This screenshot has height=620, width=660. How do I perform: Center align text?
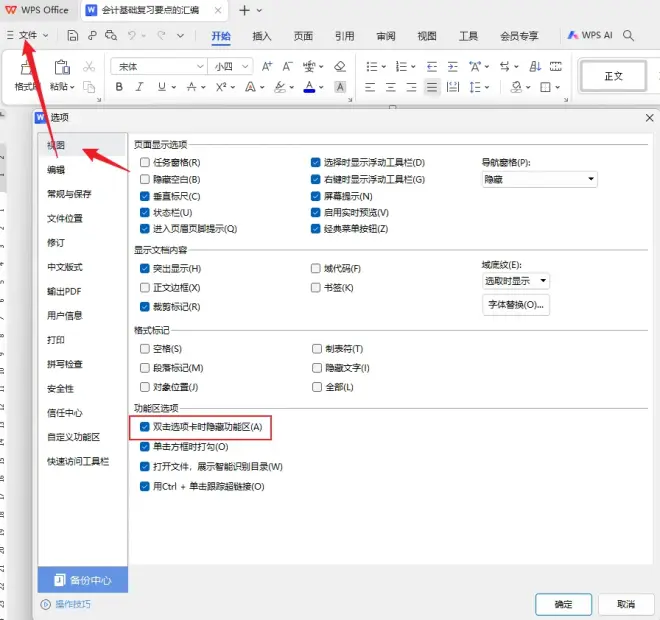click(x=391, y=87)
